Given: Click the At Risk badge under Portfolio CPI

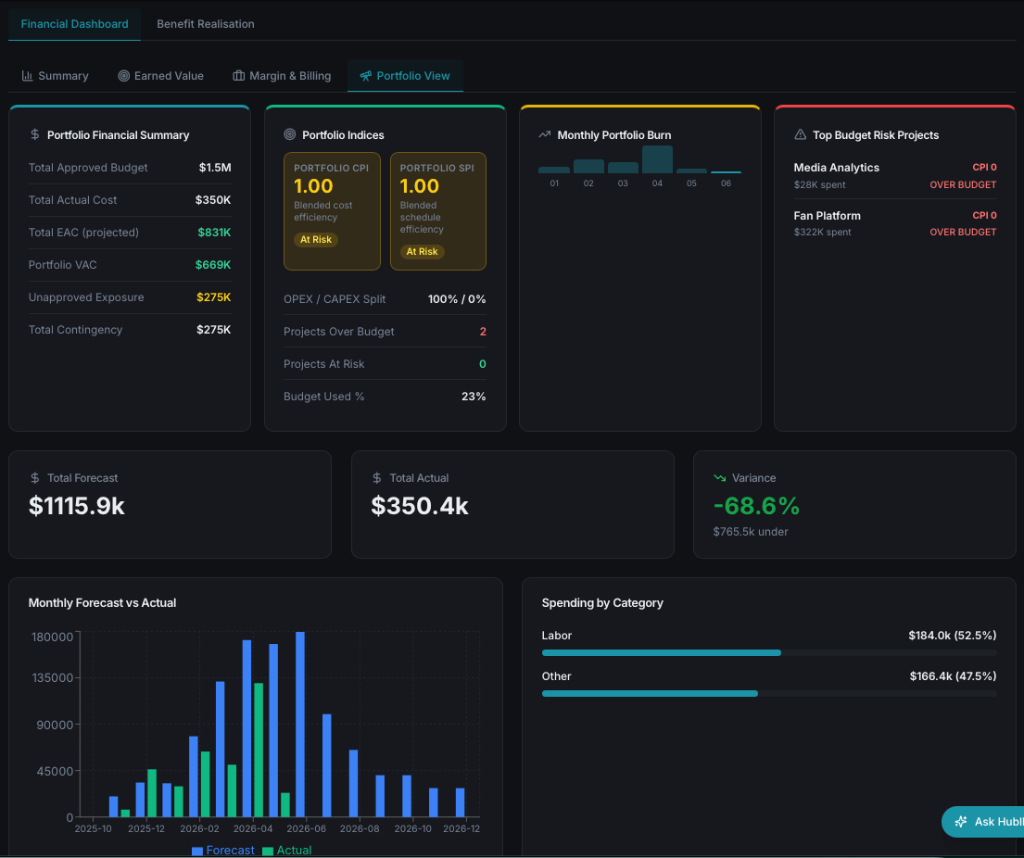Looking at the screenshot, I should point(316,240).
